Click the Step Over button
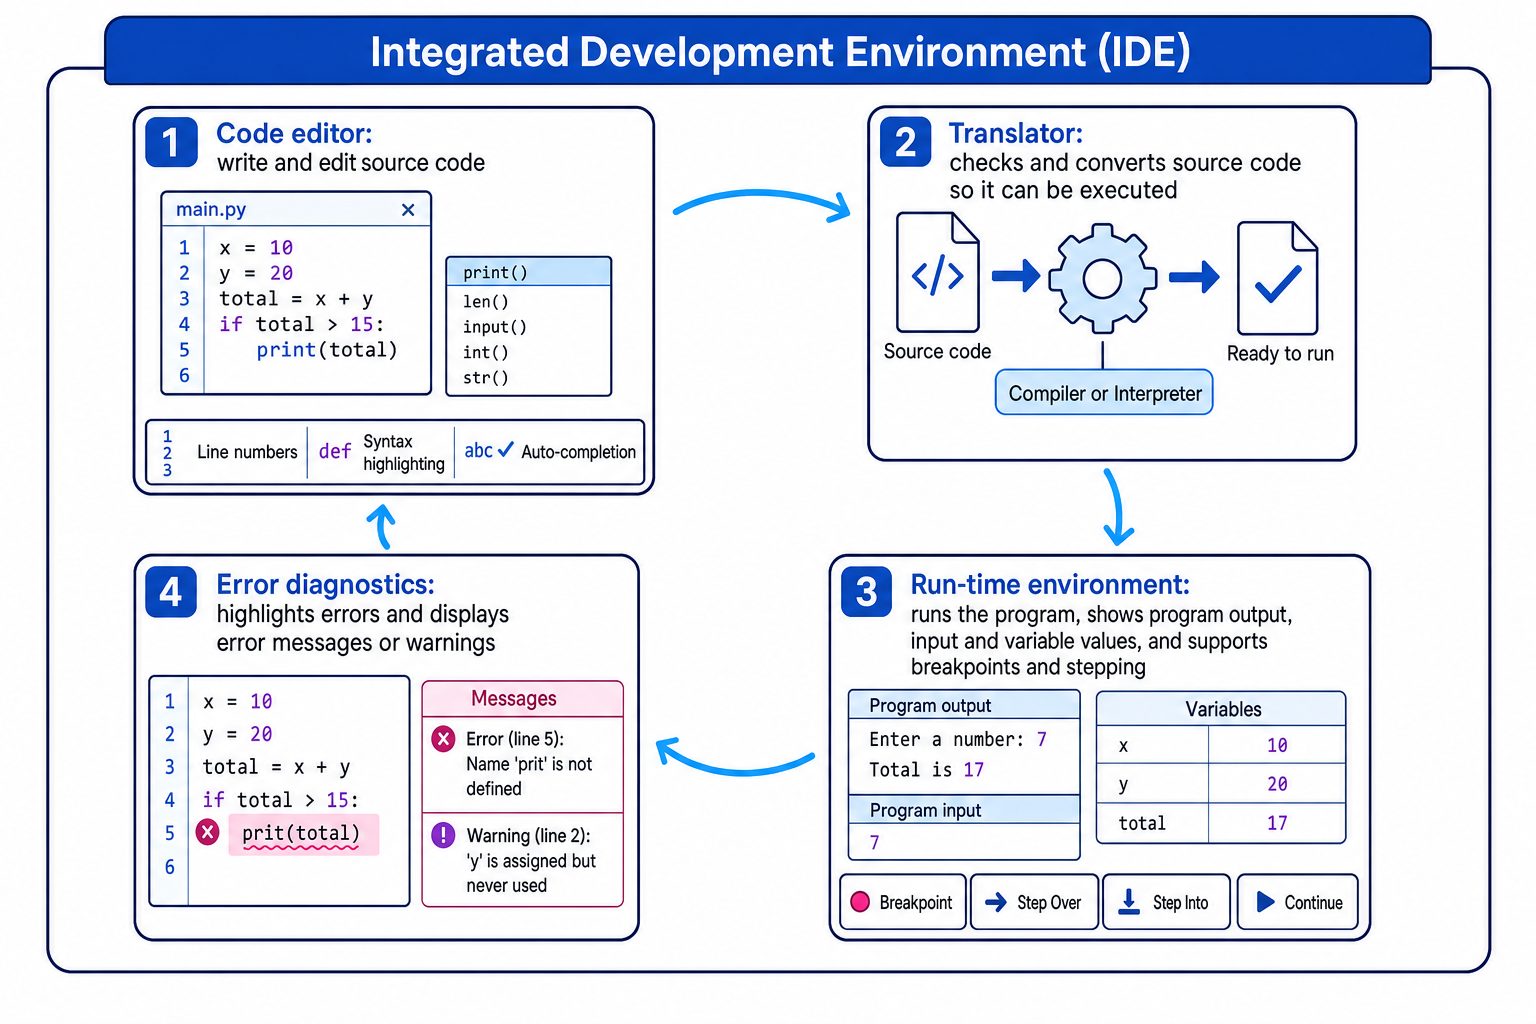The width and height of the screenshot is (1536, 1024). pyautogui.click(x=1034, y=902)
